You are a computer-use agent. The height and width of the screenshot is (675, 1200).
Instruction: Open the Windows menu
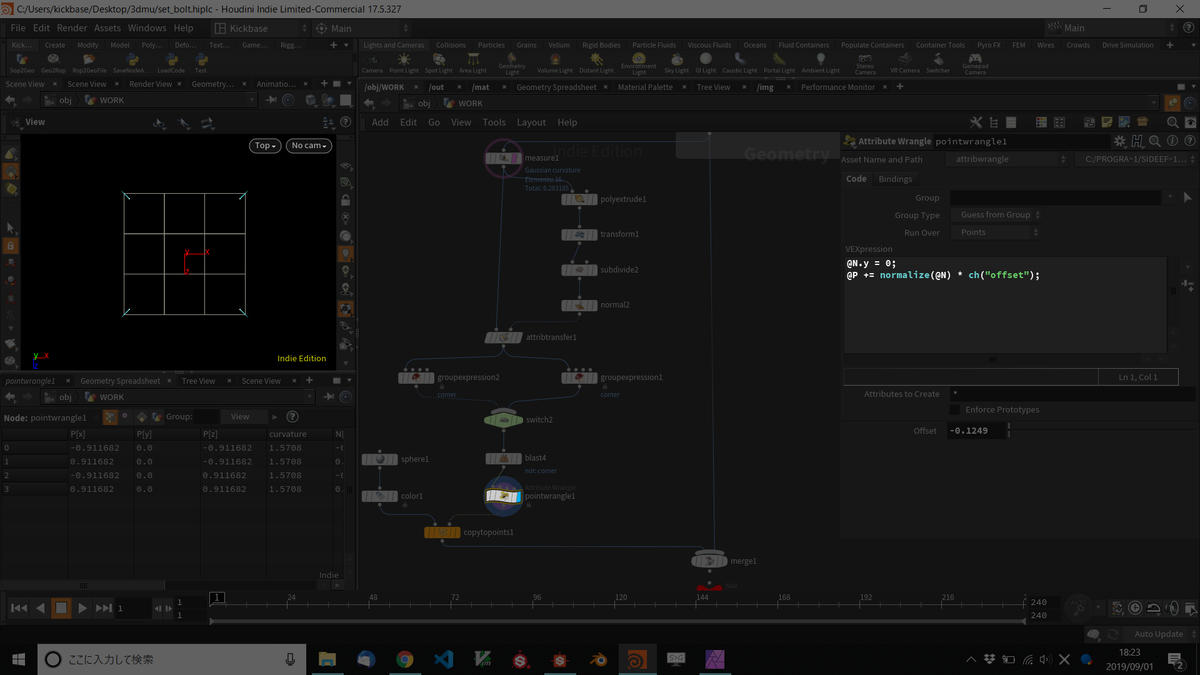pyautogui.click(x=147, y=28)
